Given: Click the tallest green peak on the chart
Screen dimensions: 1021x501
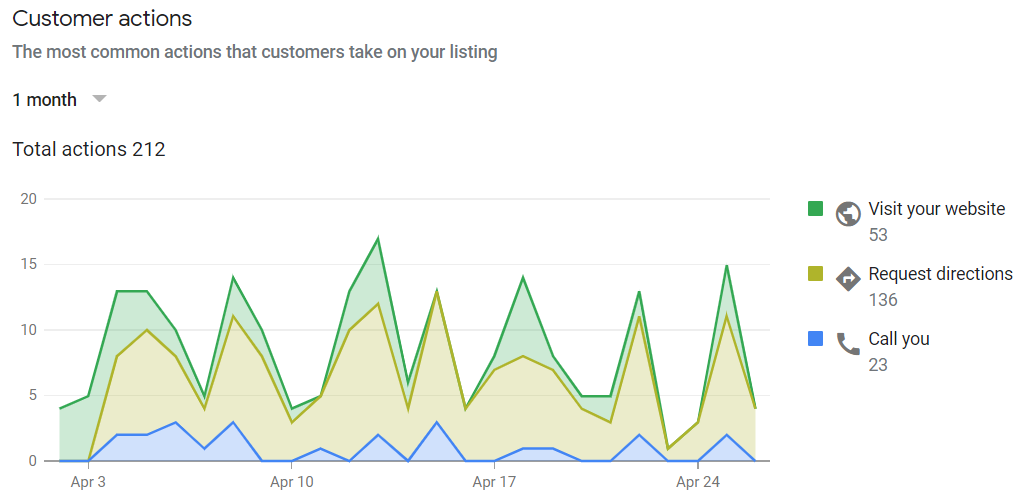Looking at the screenshot, I should (378, 238).
